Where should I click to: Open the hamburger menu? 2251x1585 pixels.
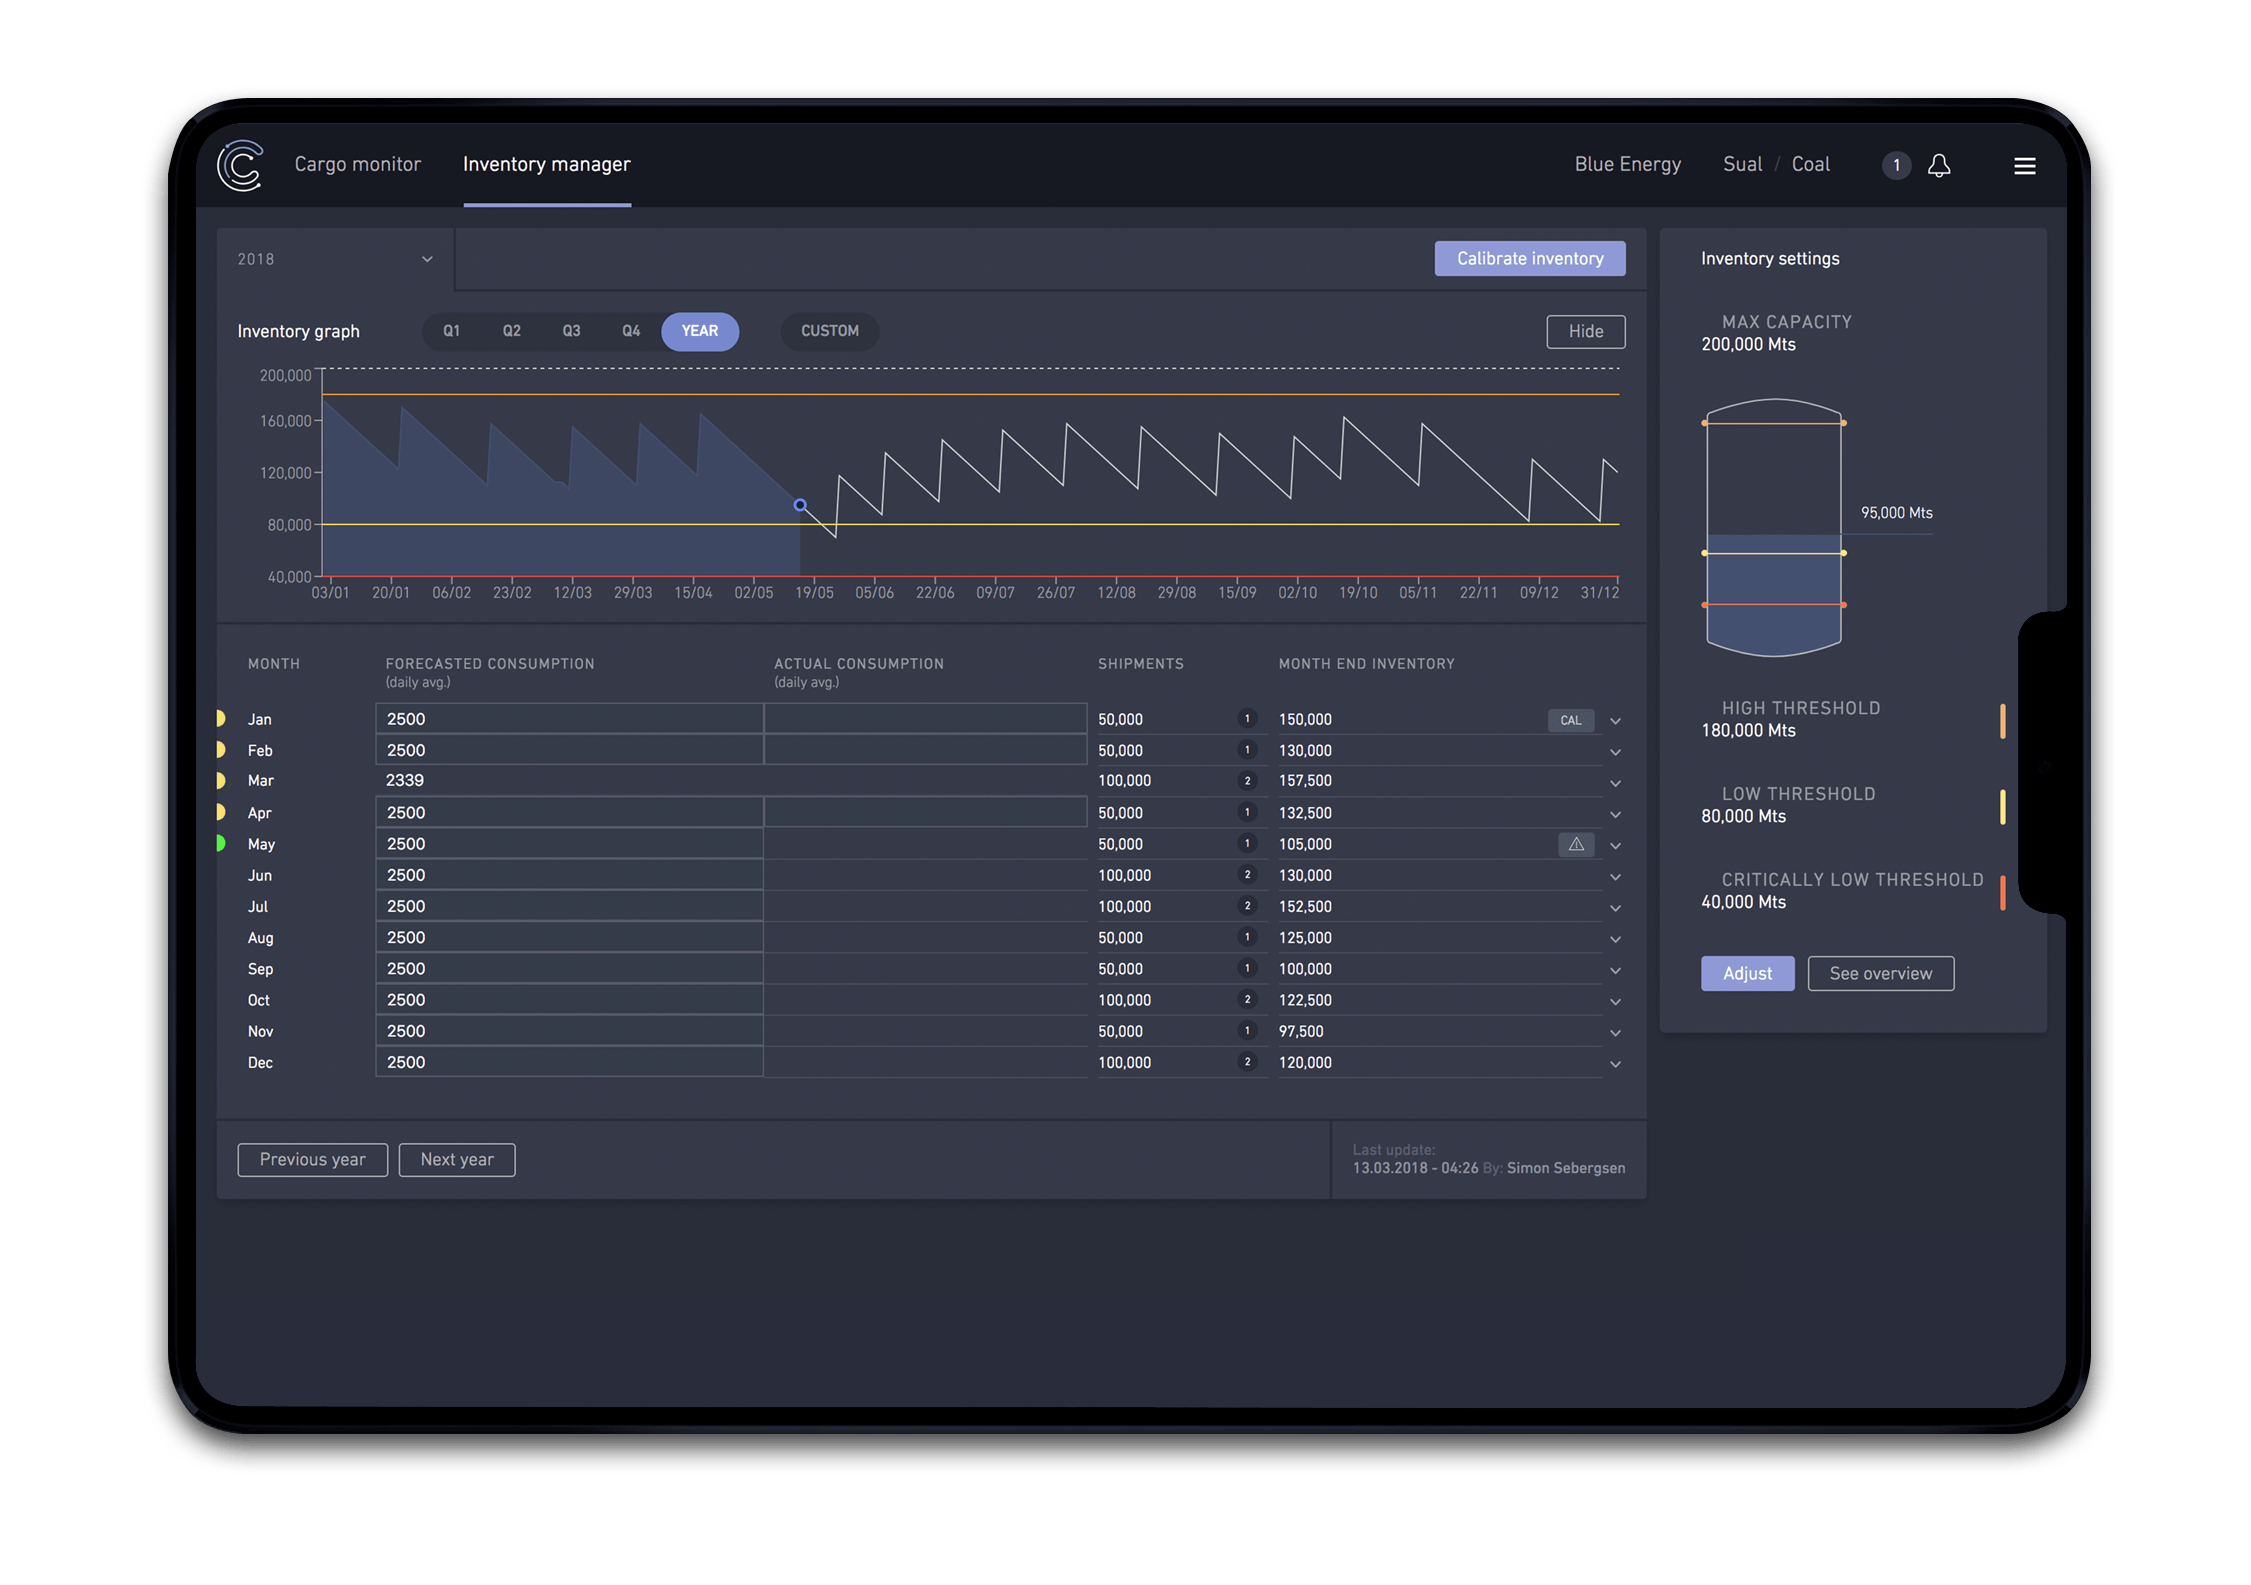point(2024,166)
